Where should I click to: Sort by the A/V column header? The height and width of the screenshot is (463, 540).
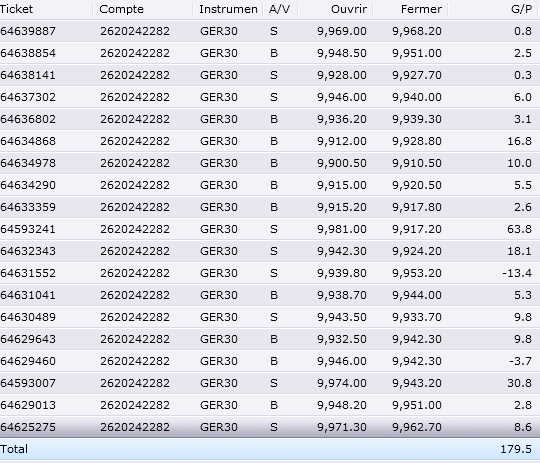(x=280, y=9)
